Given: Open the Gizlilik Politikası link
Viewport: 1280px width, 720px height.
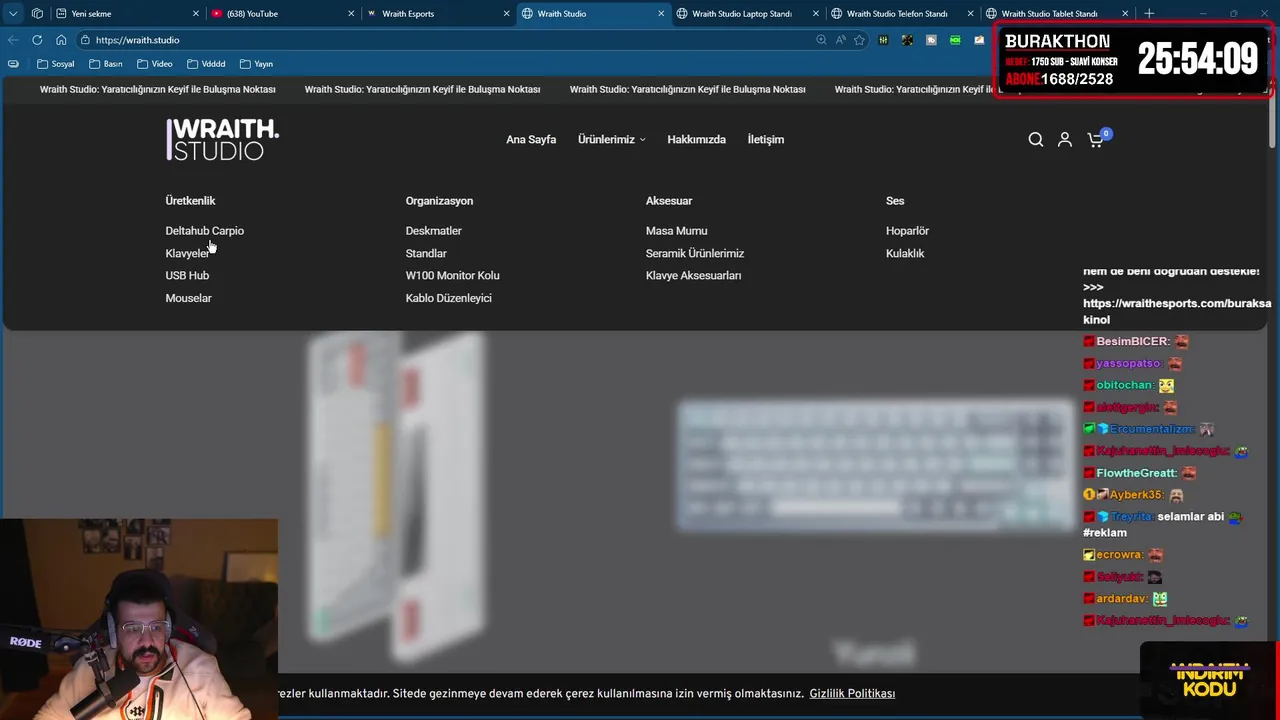Looking at the screenshot, I should coord(852,693).
